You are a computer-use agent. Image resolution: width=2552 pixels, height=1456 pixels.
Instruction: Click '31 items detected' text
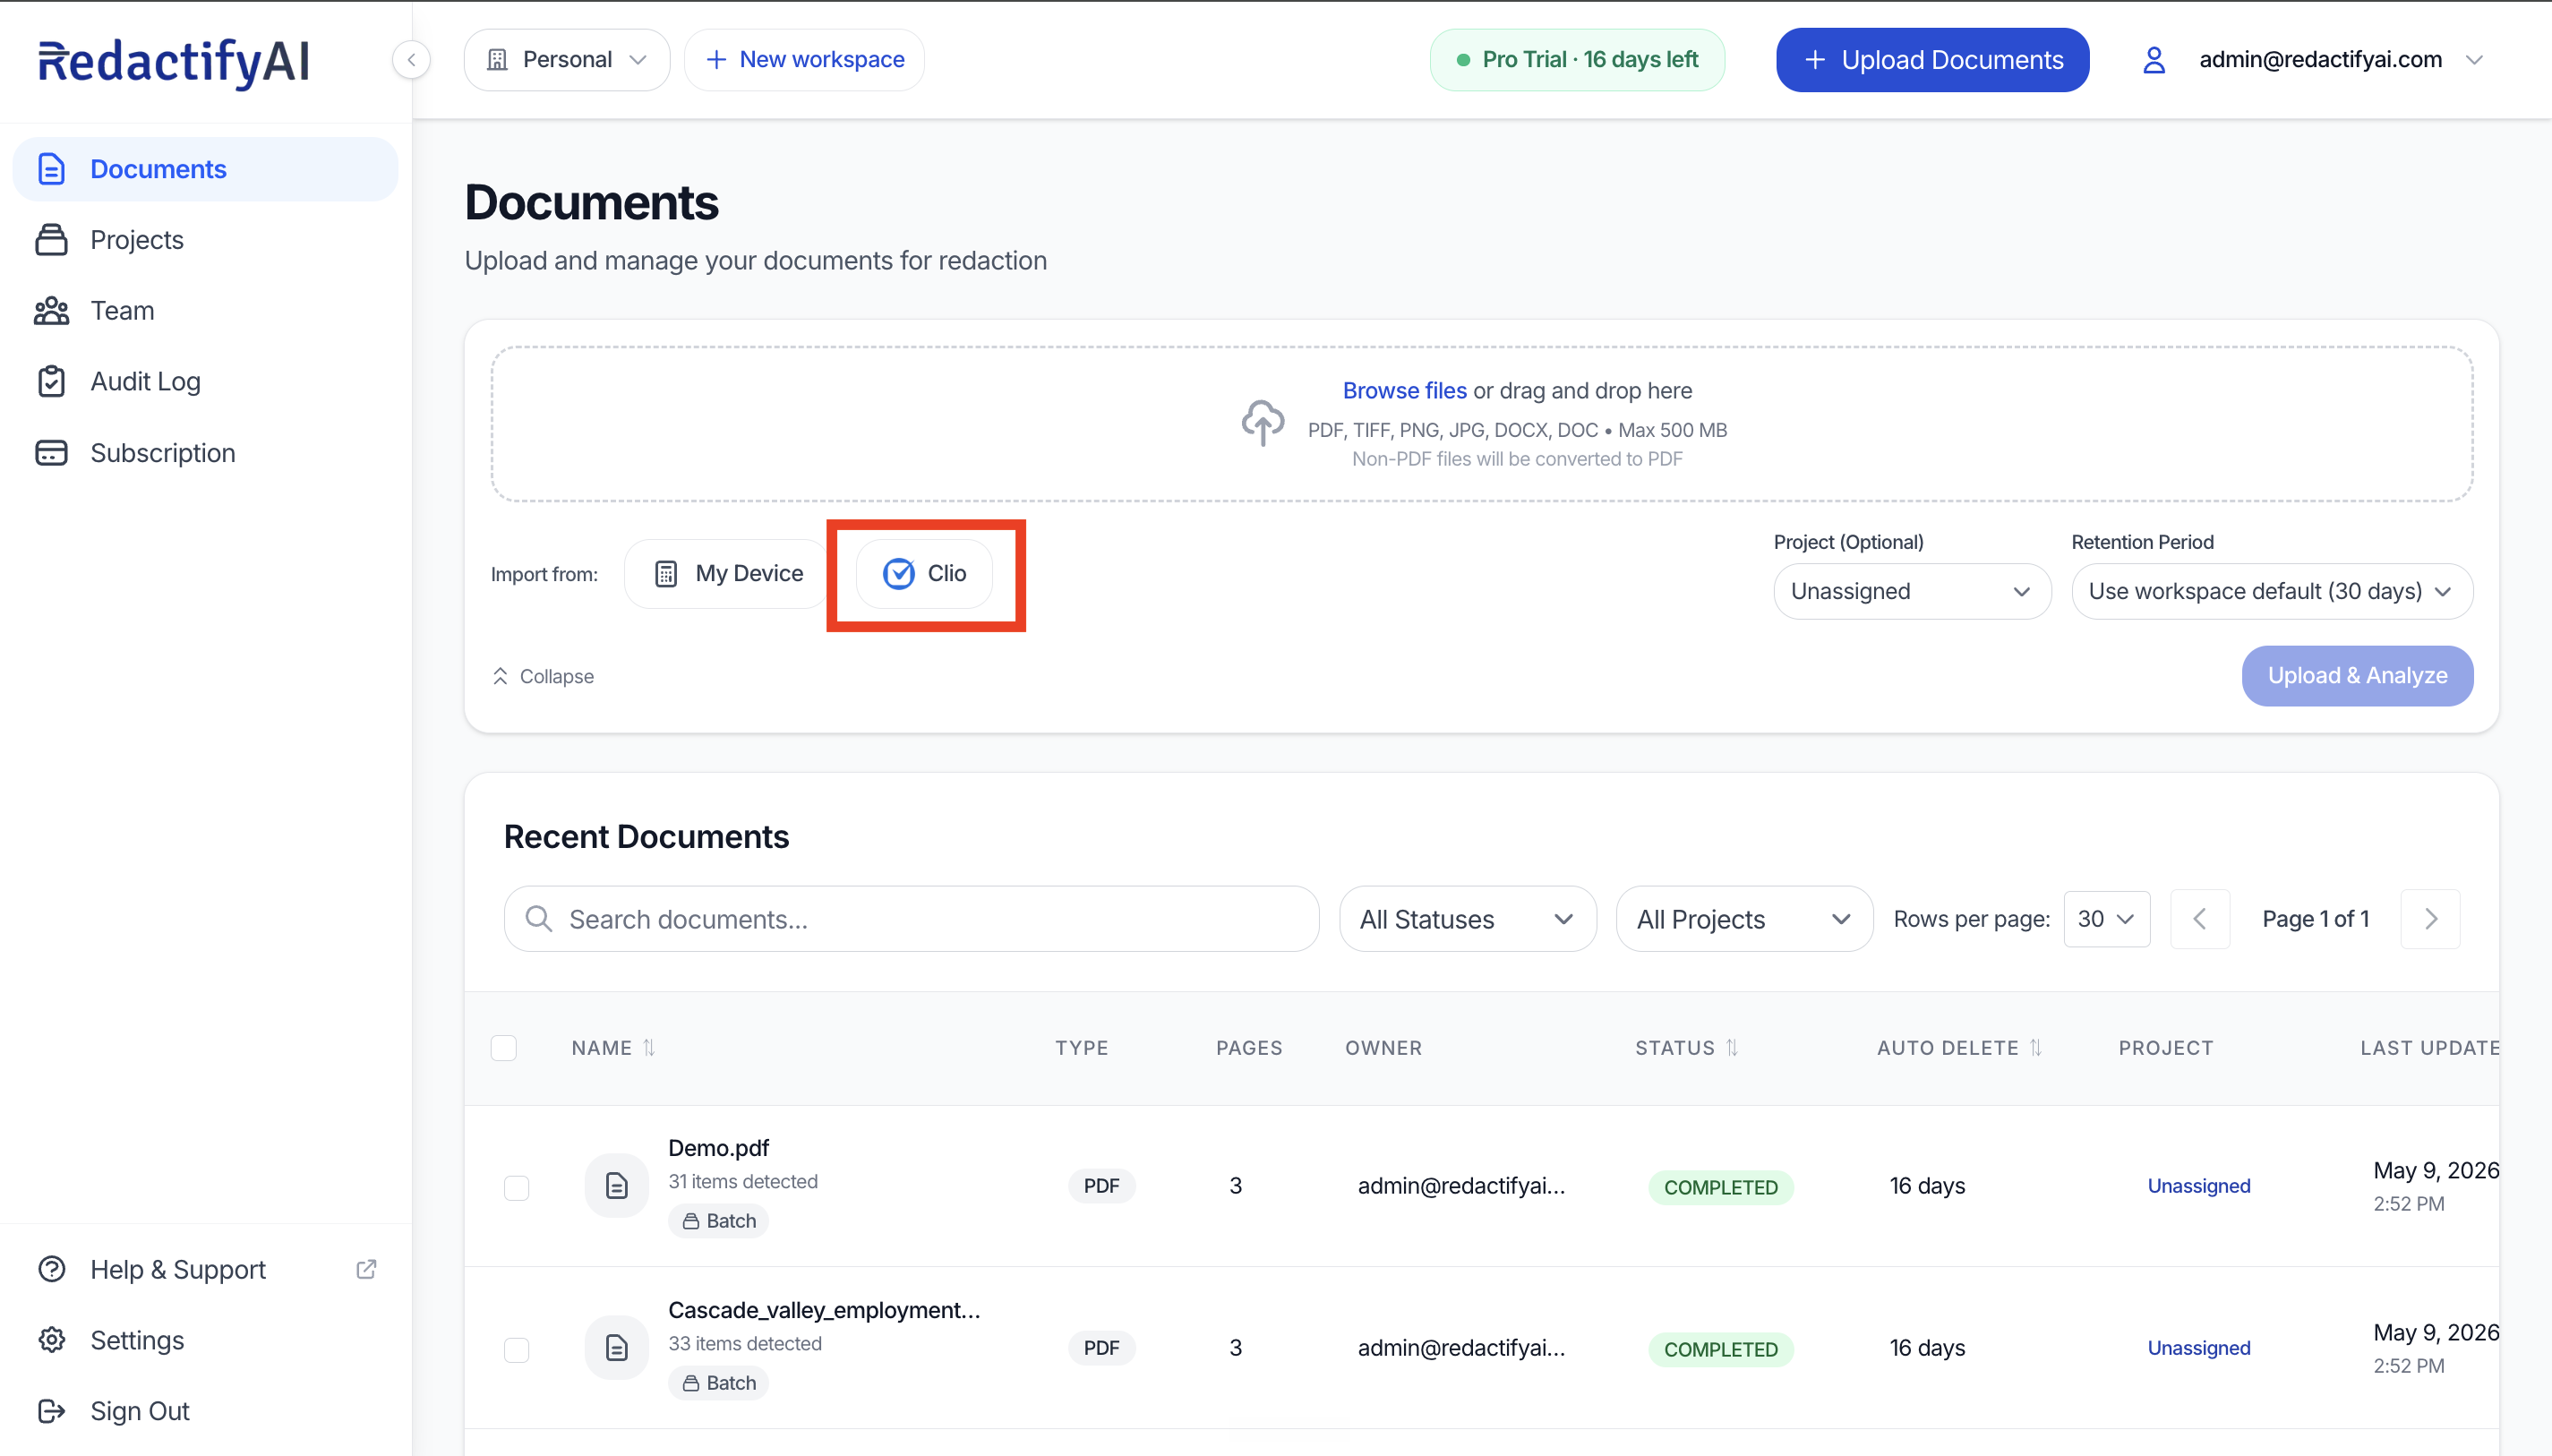click(743, 1182)
